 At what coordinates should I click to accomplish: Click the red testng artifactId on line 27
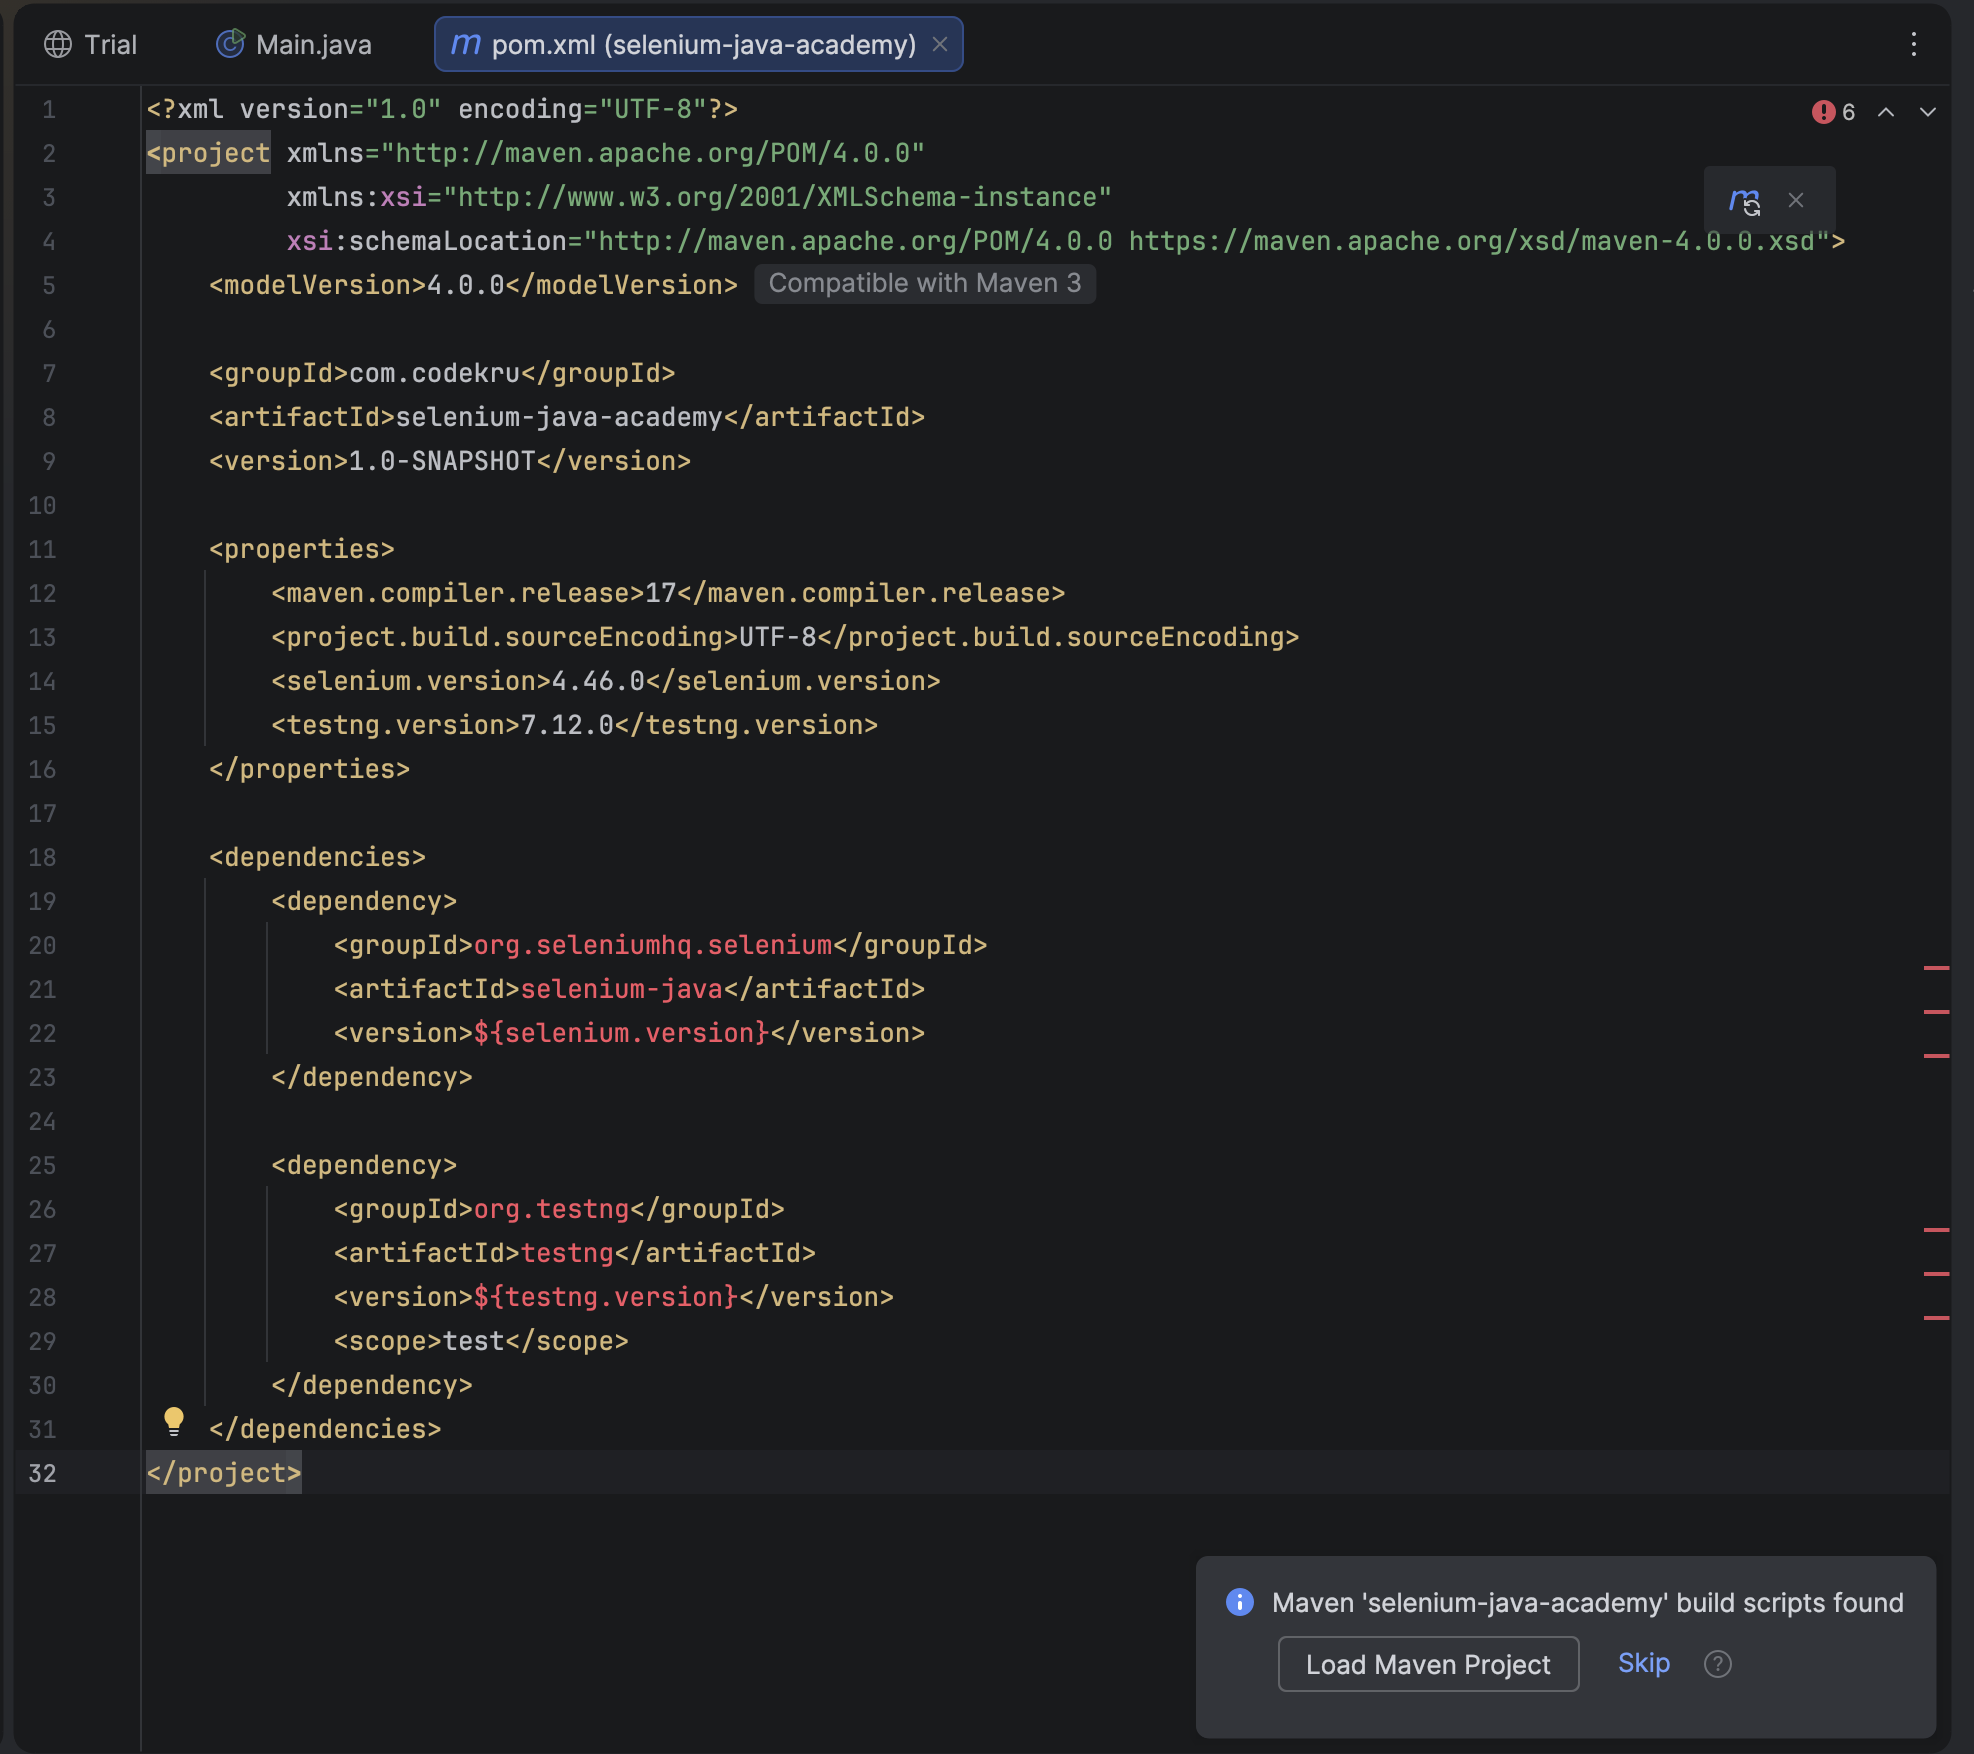pos(568,1253)
